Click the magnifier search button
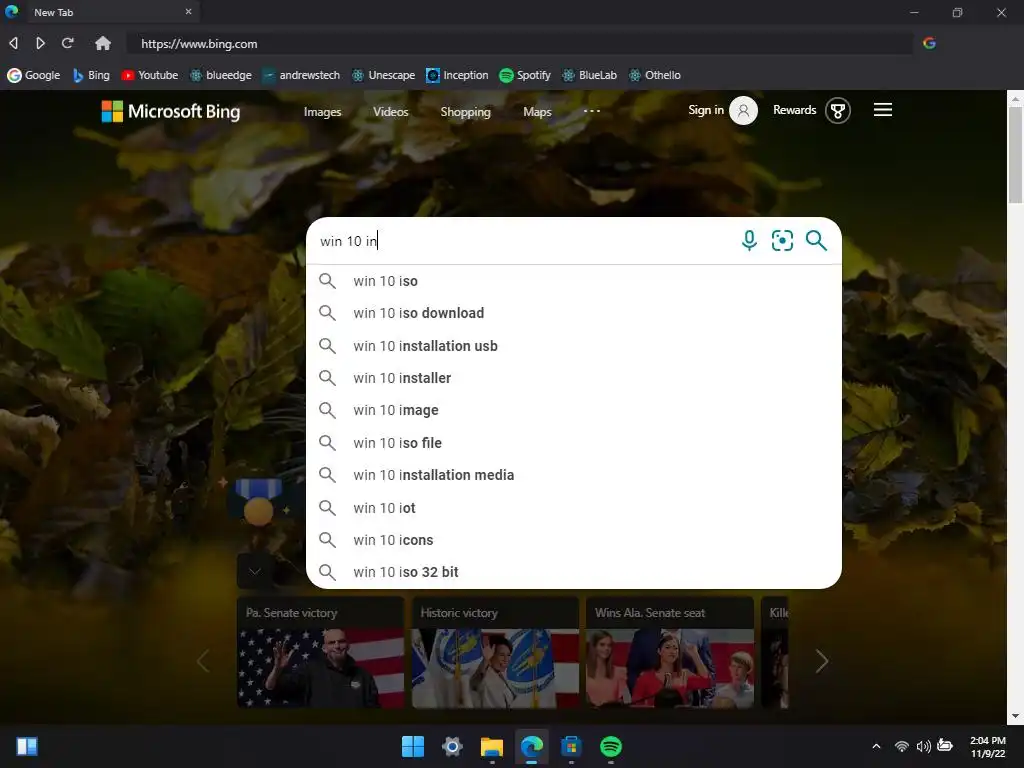Viewport: 1024px width, 768px height. (x=816, y=240)
